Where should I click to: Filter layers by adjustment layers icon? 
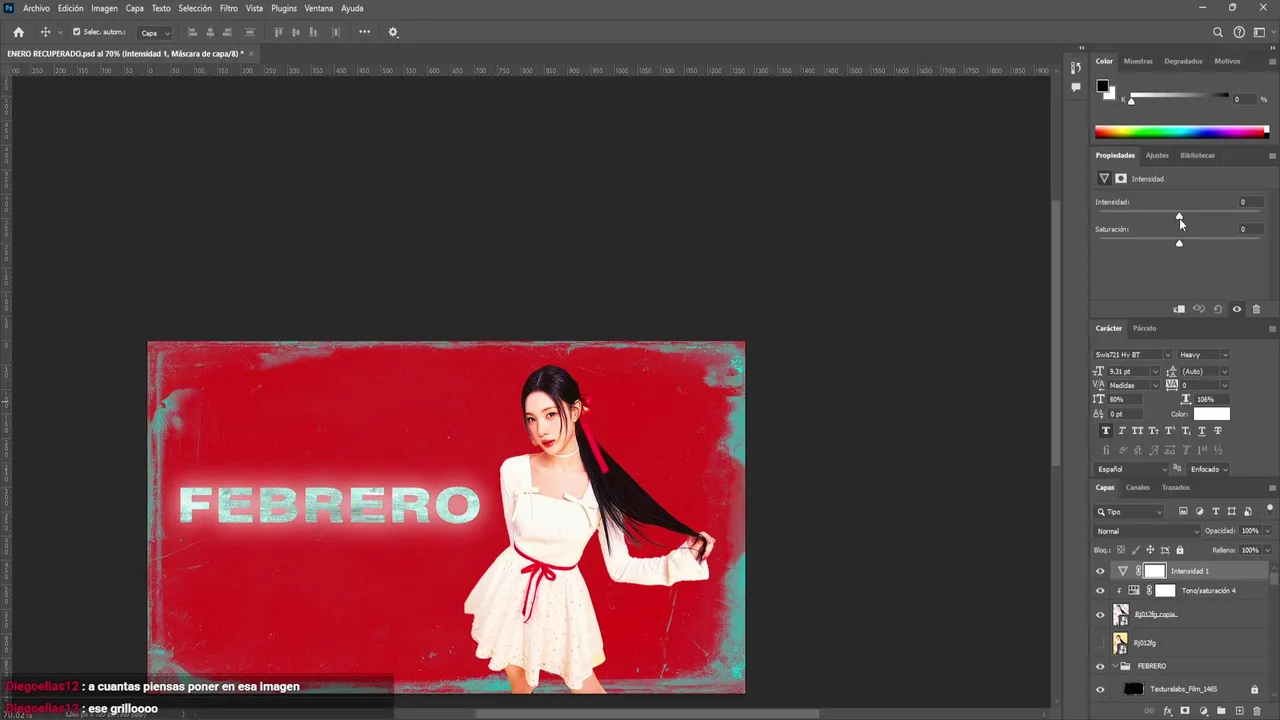click(x=1199, y=511)
